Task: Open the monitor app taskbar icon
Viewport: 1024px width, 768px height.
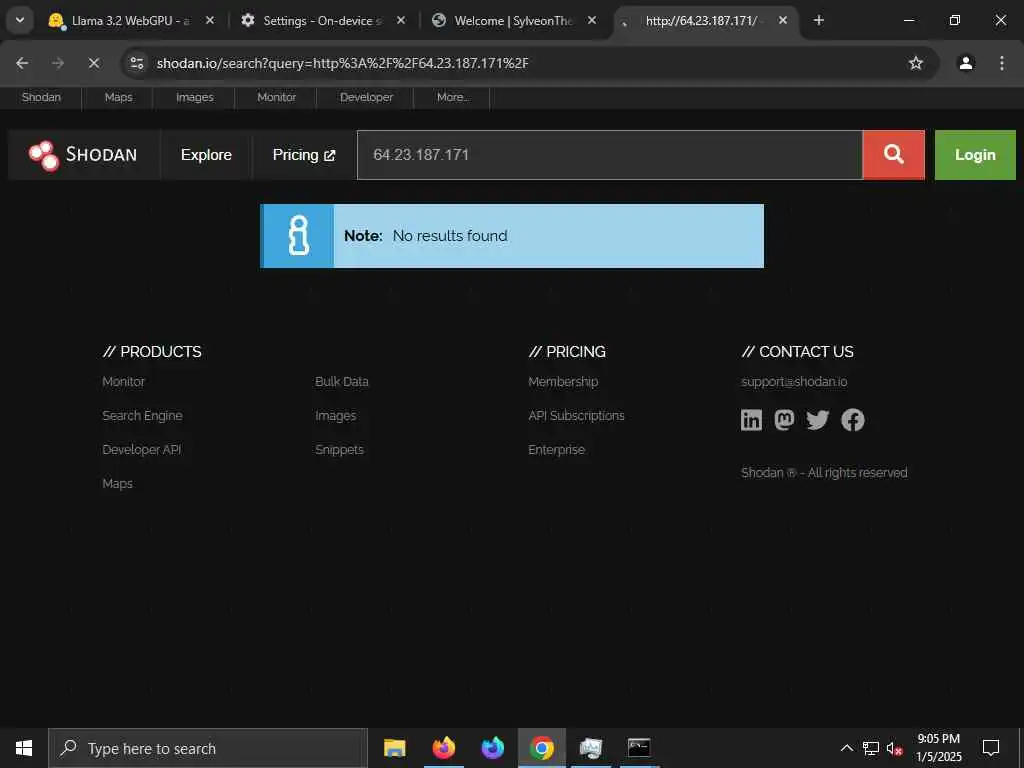Action: tap(590, 748)
